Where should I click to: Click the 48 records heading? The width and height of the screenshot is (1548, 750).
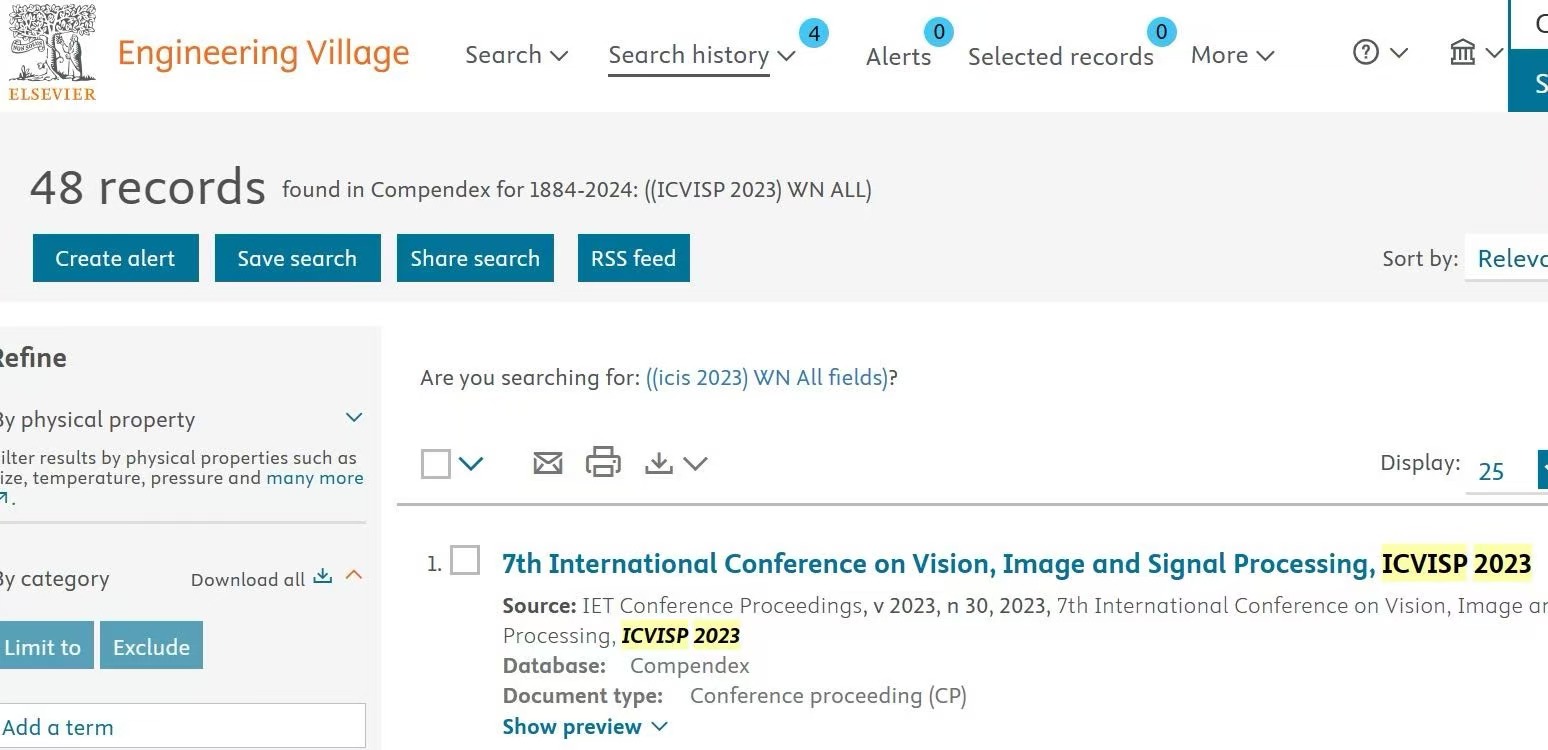click(148, 187)
